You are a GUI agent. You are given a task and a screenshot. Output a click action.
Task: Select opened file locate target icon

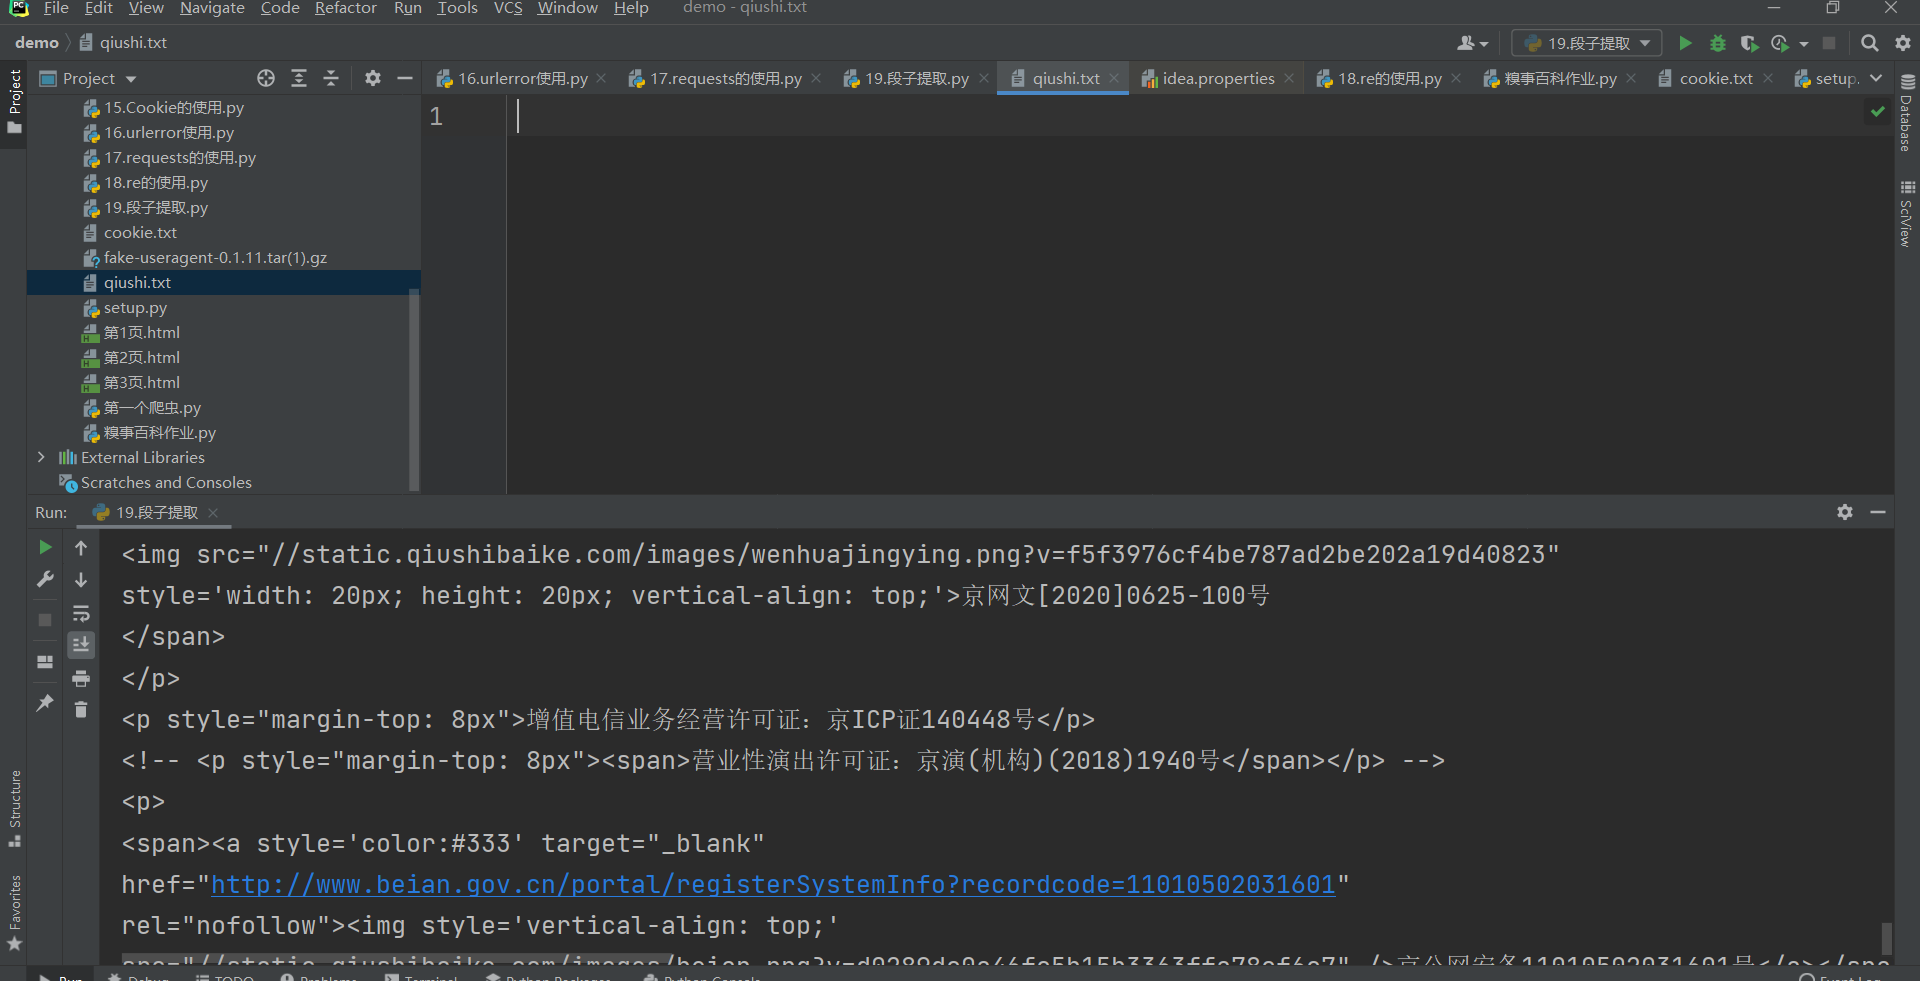click(x=265, y=78)
